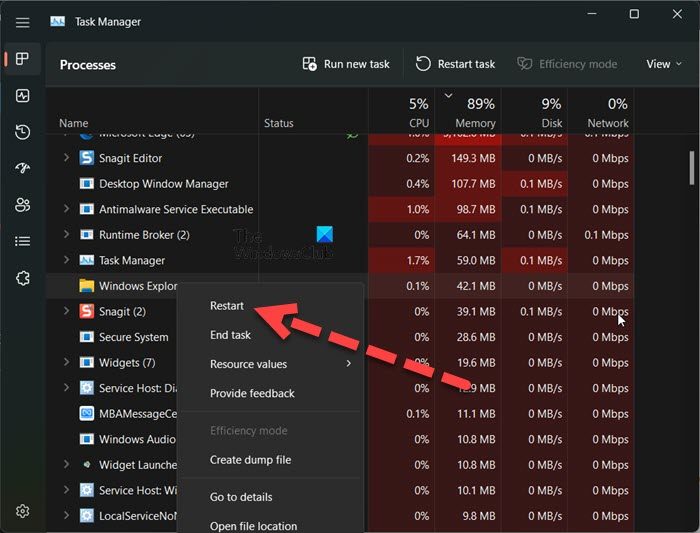Open the Performance page sidebar icon

22,96
